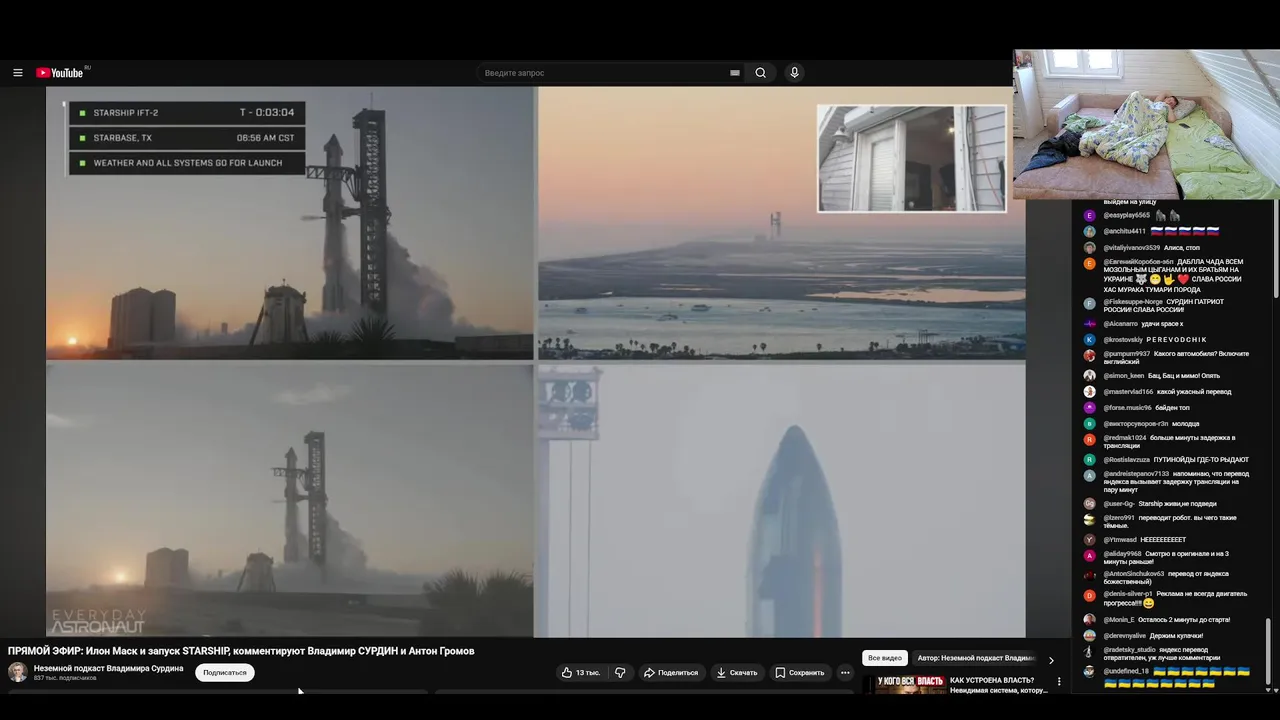This screenshot has height=720, width=1280.
Task: Click the main Starship launch video player
Action: coord(536,362)
